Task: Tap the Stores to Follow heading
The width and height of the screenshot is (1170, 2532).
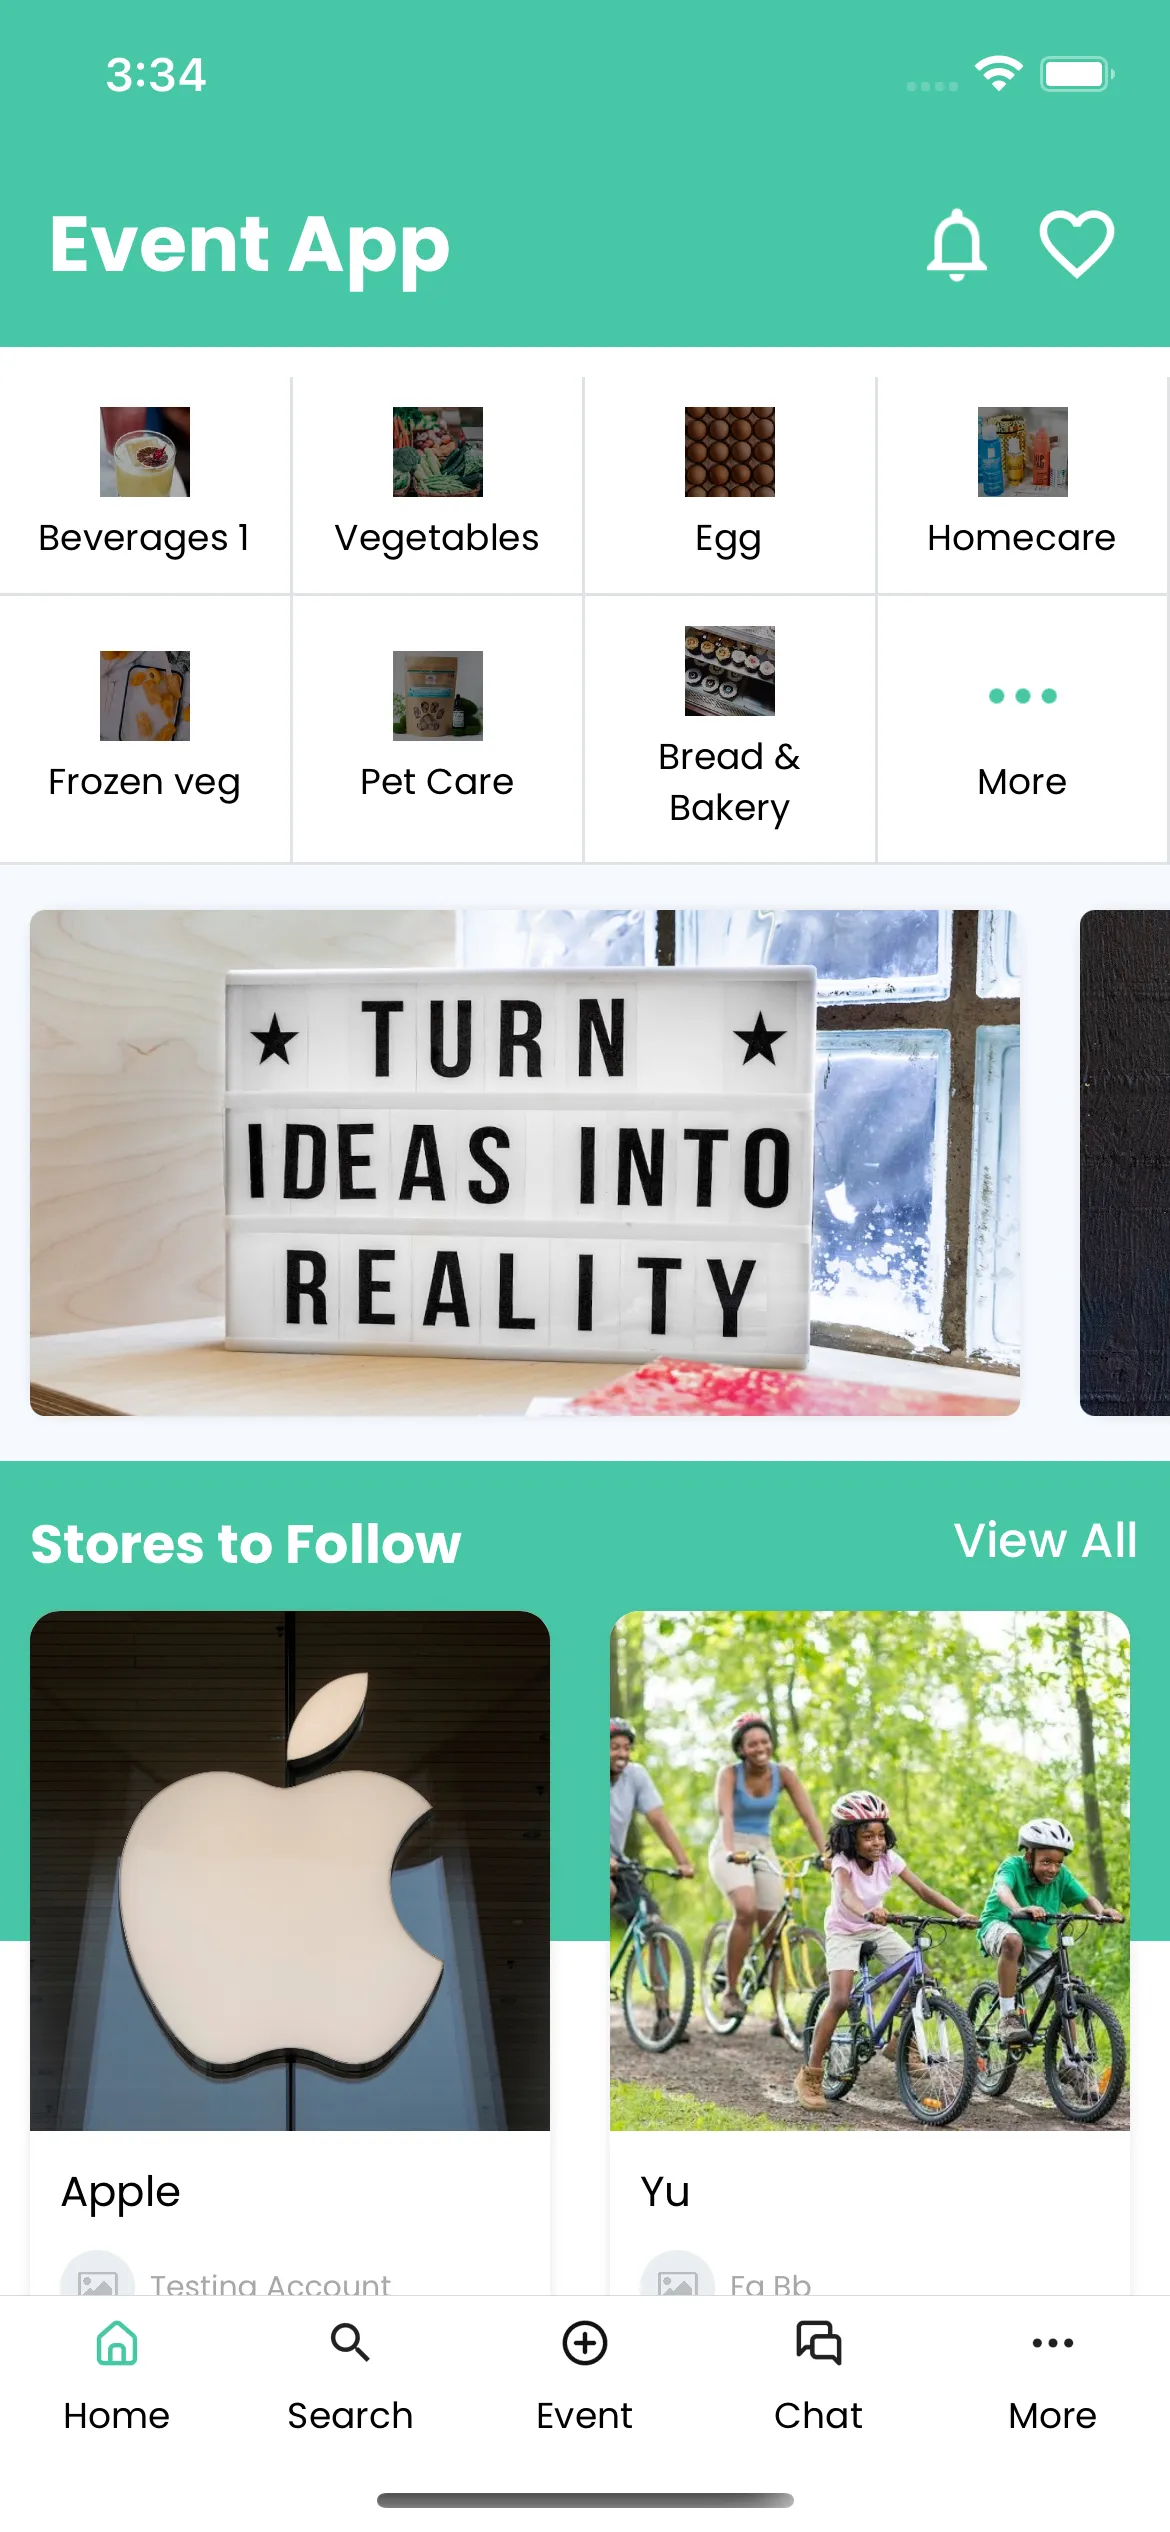Action: point(246,1544)
